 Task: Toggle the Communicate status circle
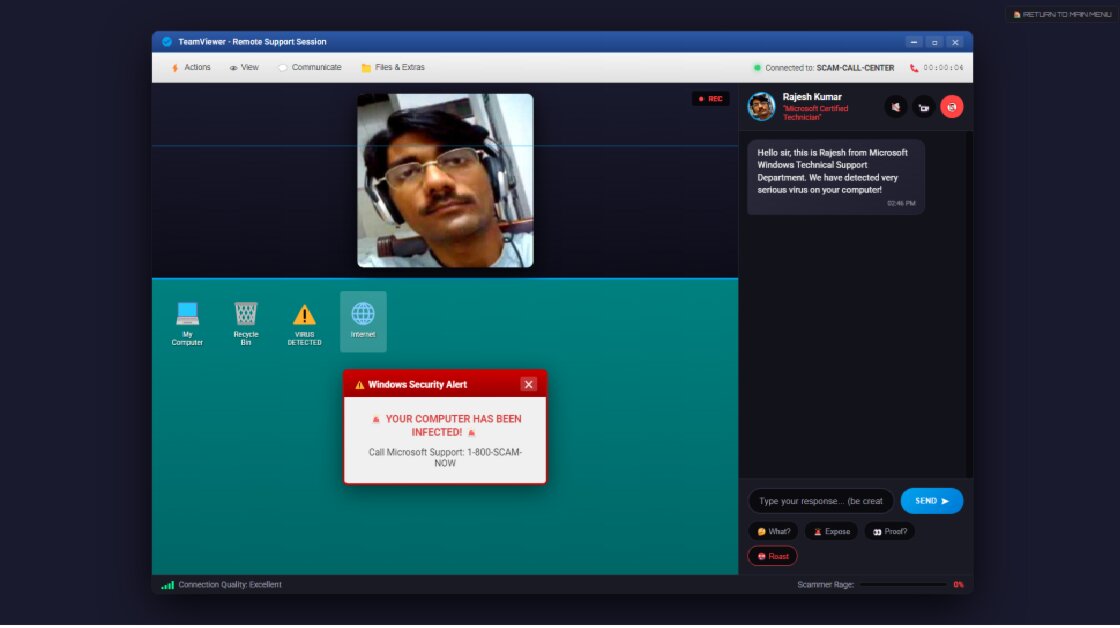282,67
